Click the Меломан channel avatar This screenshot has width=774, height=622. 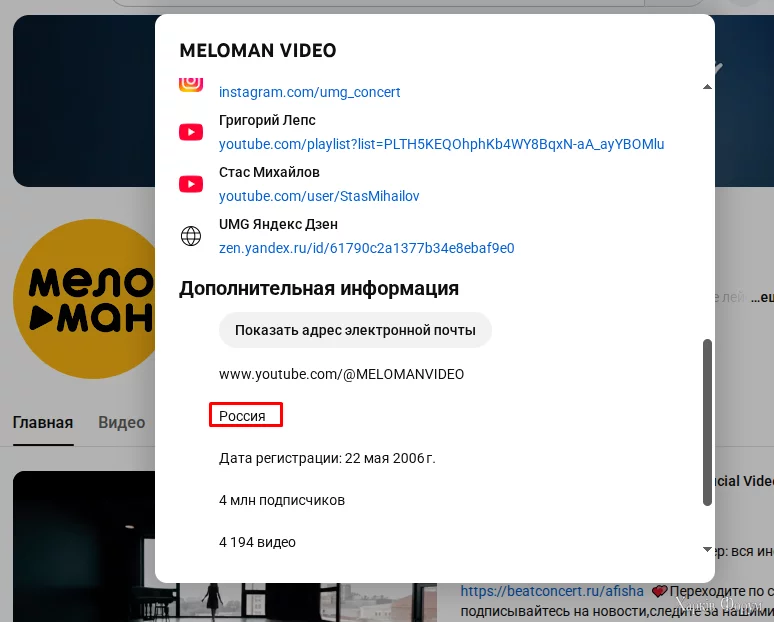click(84, 299)
